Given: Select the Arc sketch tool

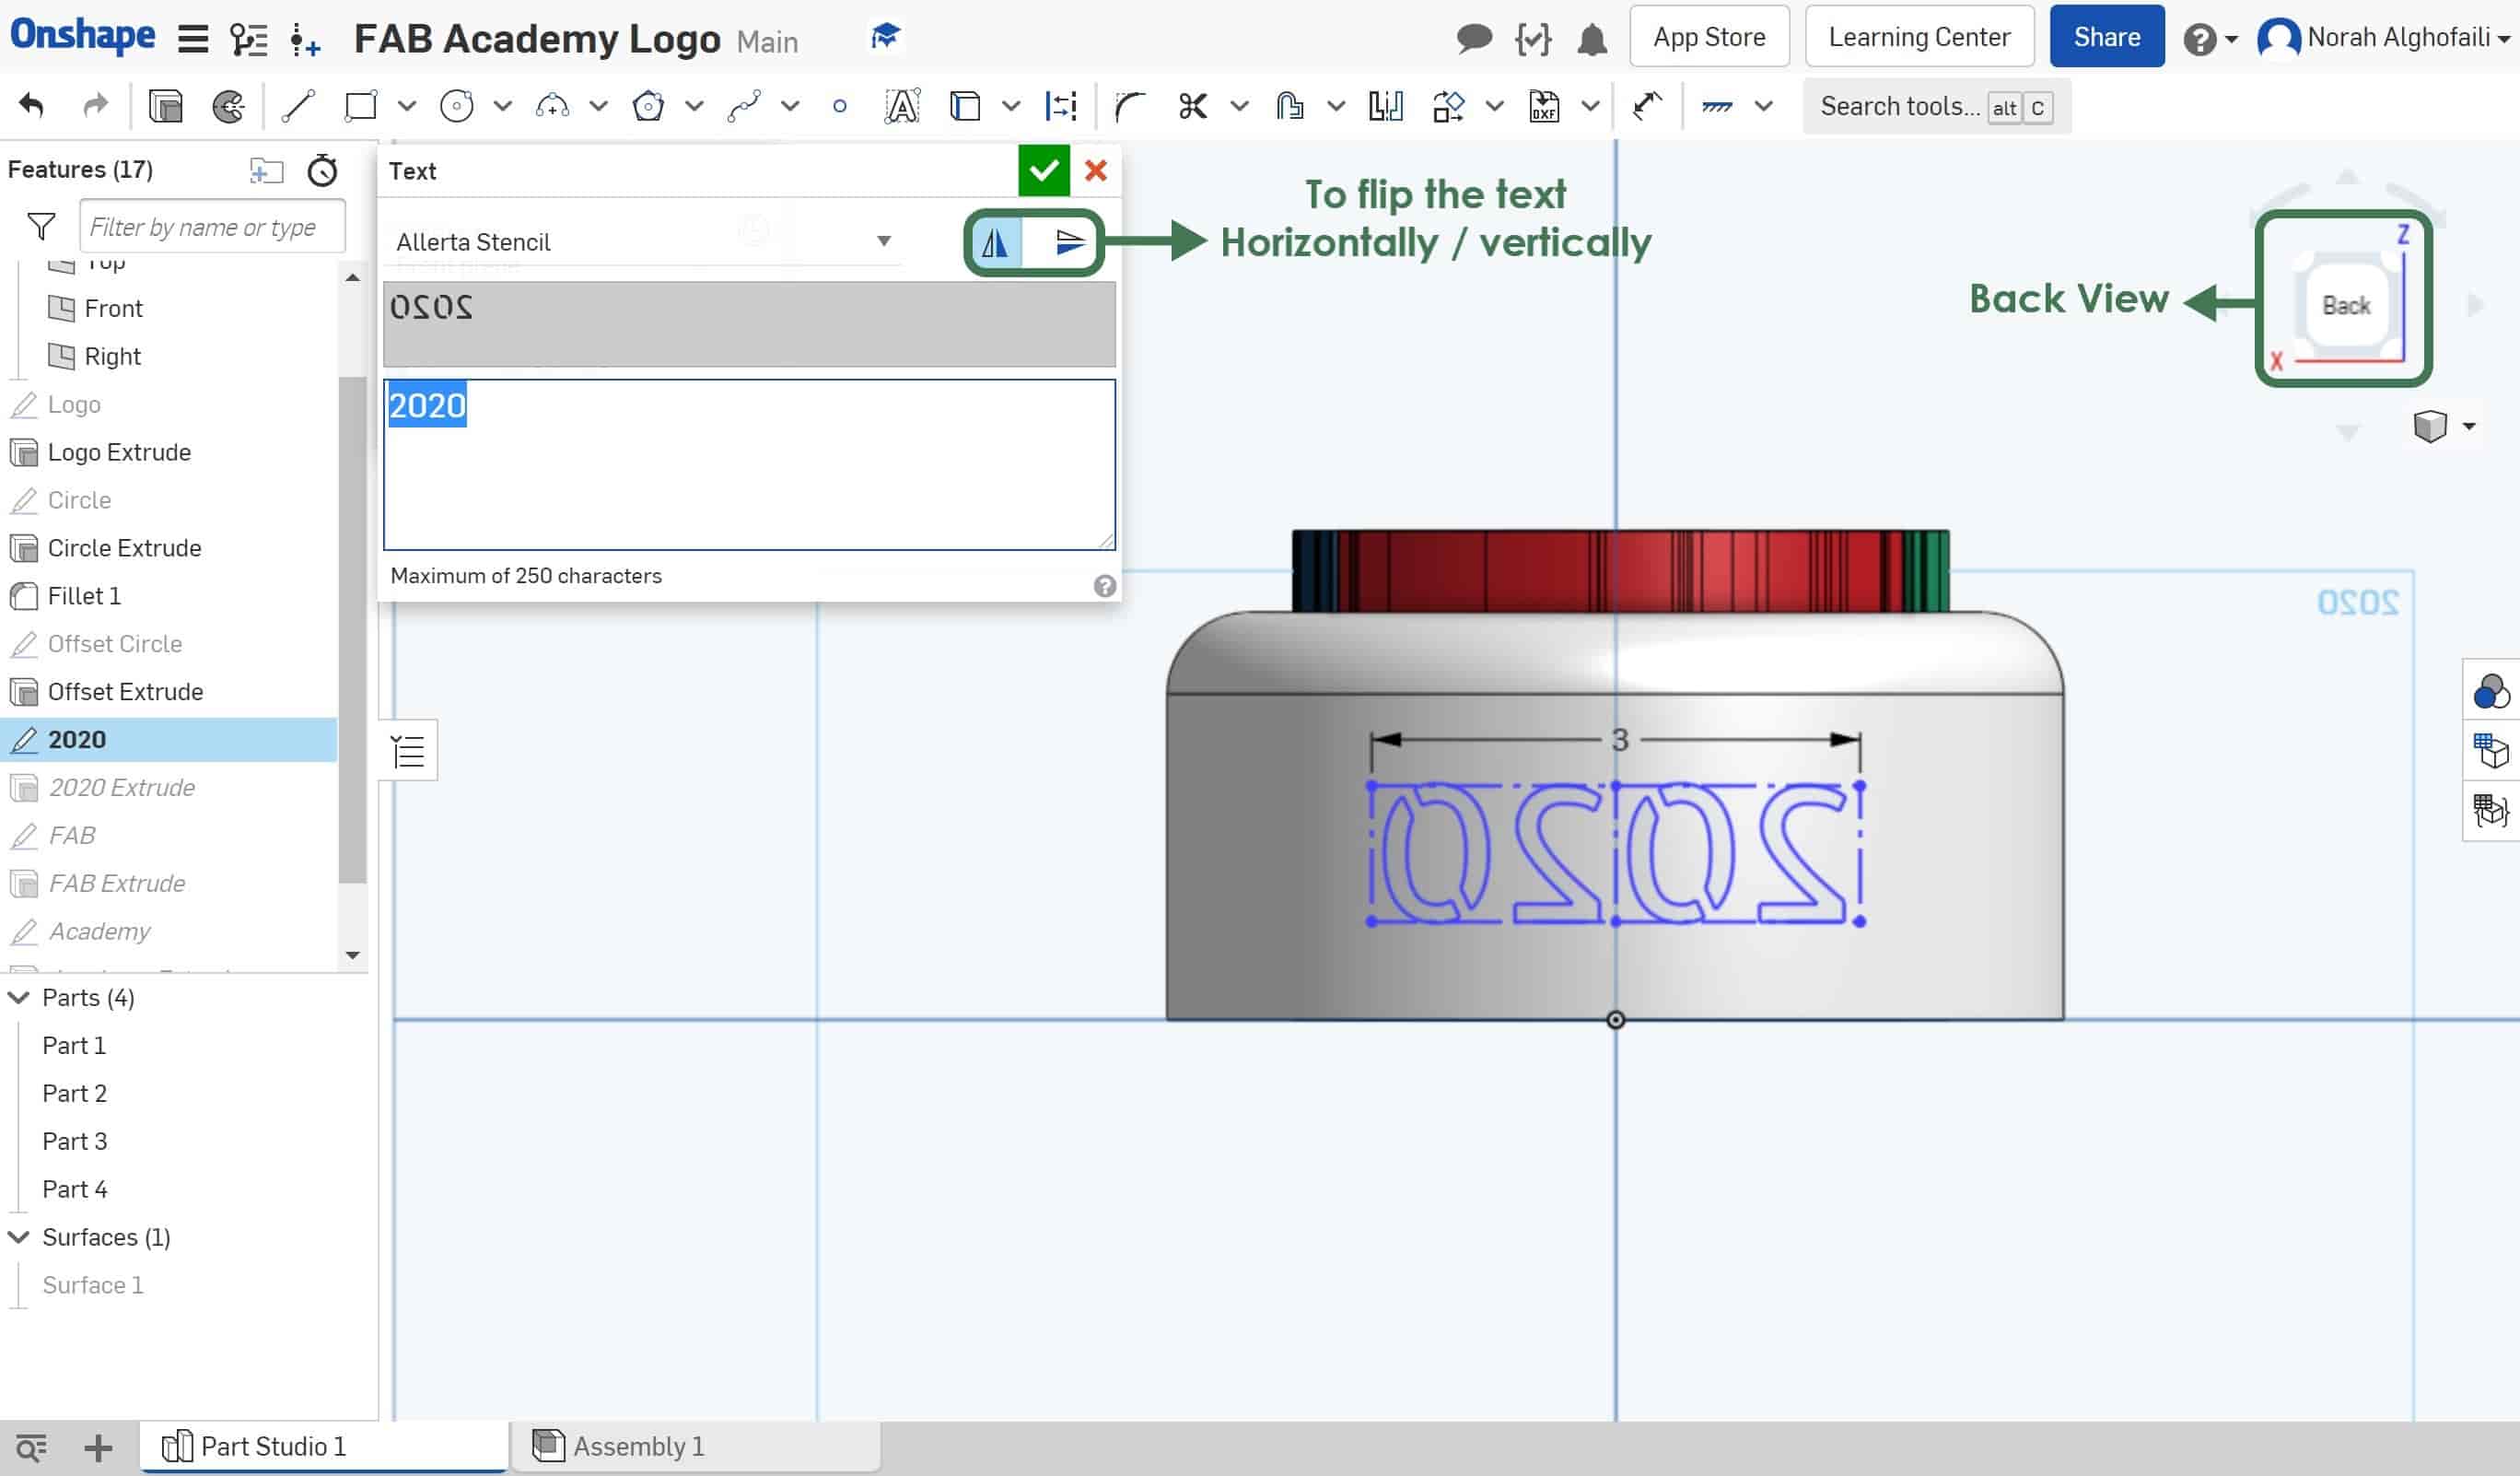Looking at the screenshot, I should pos(552,105).
